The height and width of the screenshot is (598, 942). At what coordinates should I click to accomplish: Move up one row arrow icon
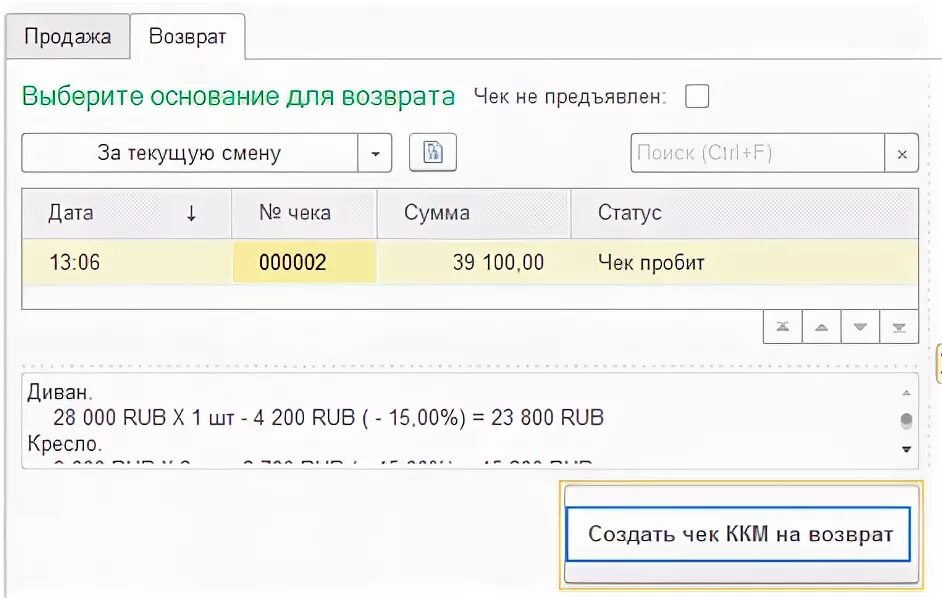tap(821, 327)
